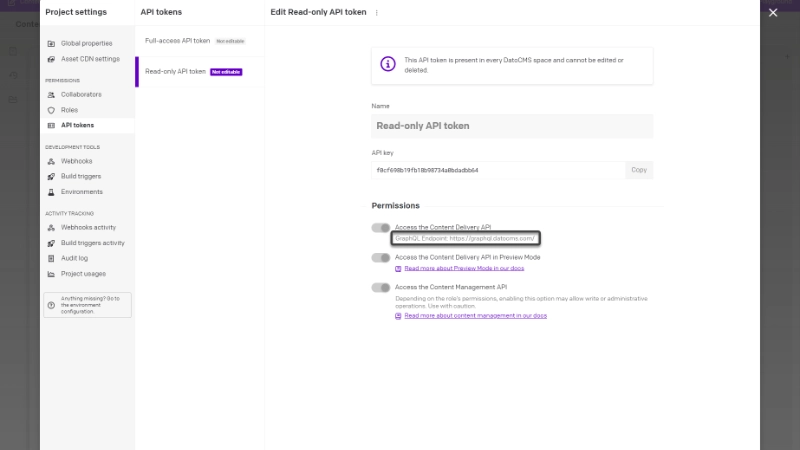Click the Build triggers rocket icon

click(x=51, y=177)
